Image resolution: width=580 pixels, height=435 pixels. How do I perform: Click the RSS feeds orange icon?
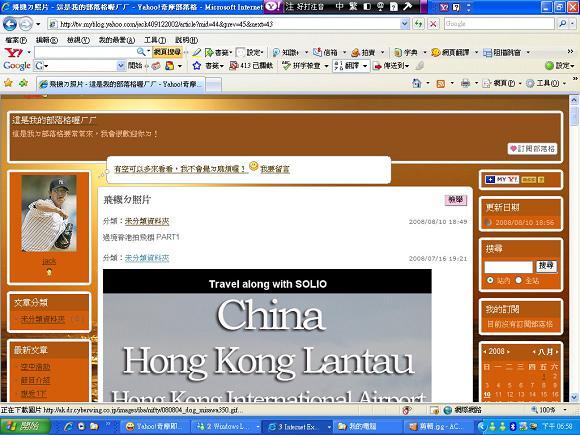(441, 84)
